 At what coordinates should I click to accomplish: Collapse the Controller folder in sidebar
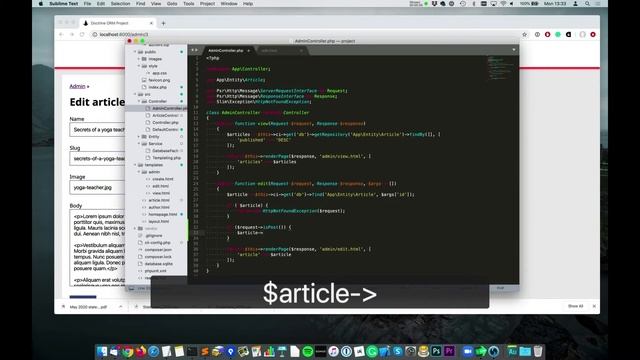(139, 101)
